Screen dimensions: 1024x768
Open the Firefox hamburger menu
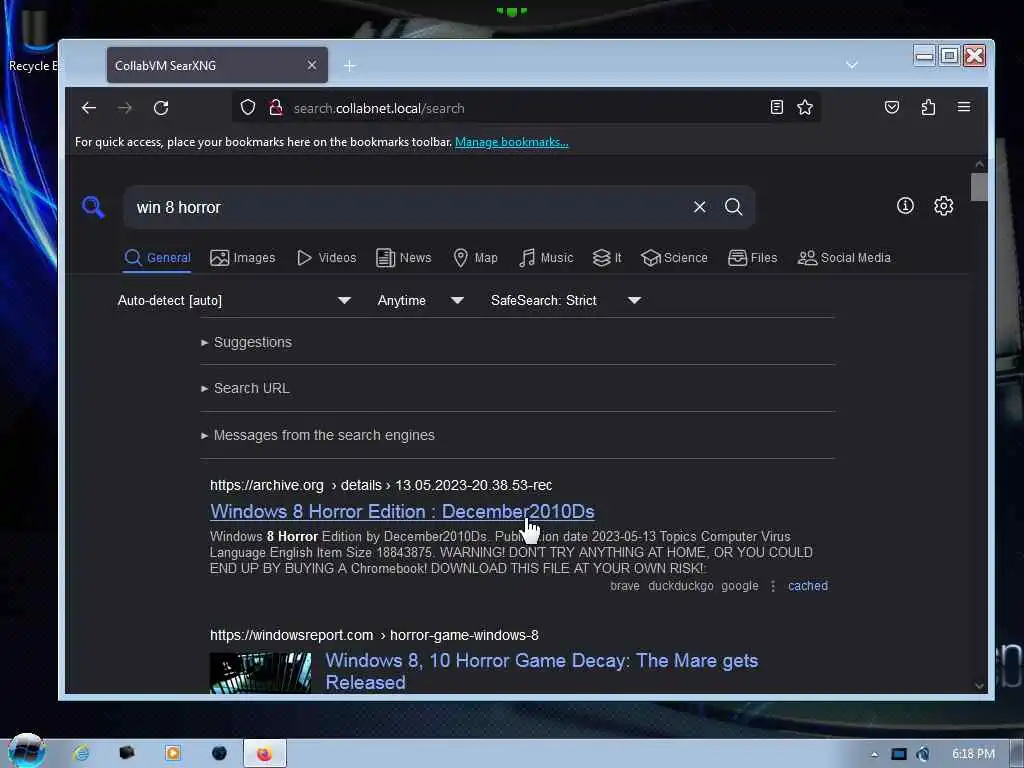(963, 107)
